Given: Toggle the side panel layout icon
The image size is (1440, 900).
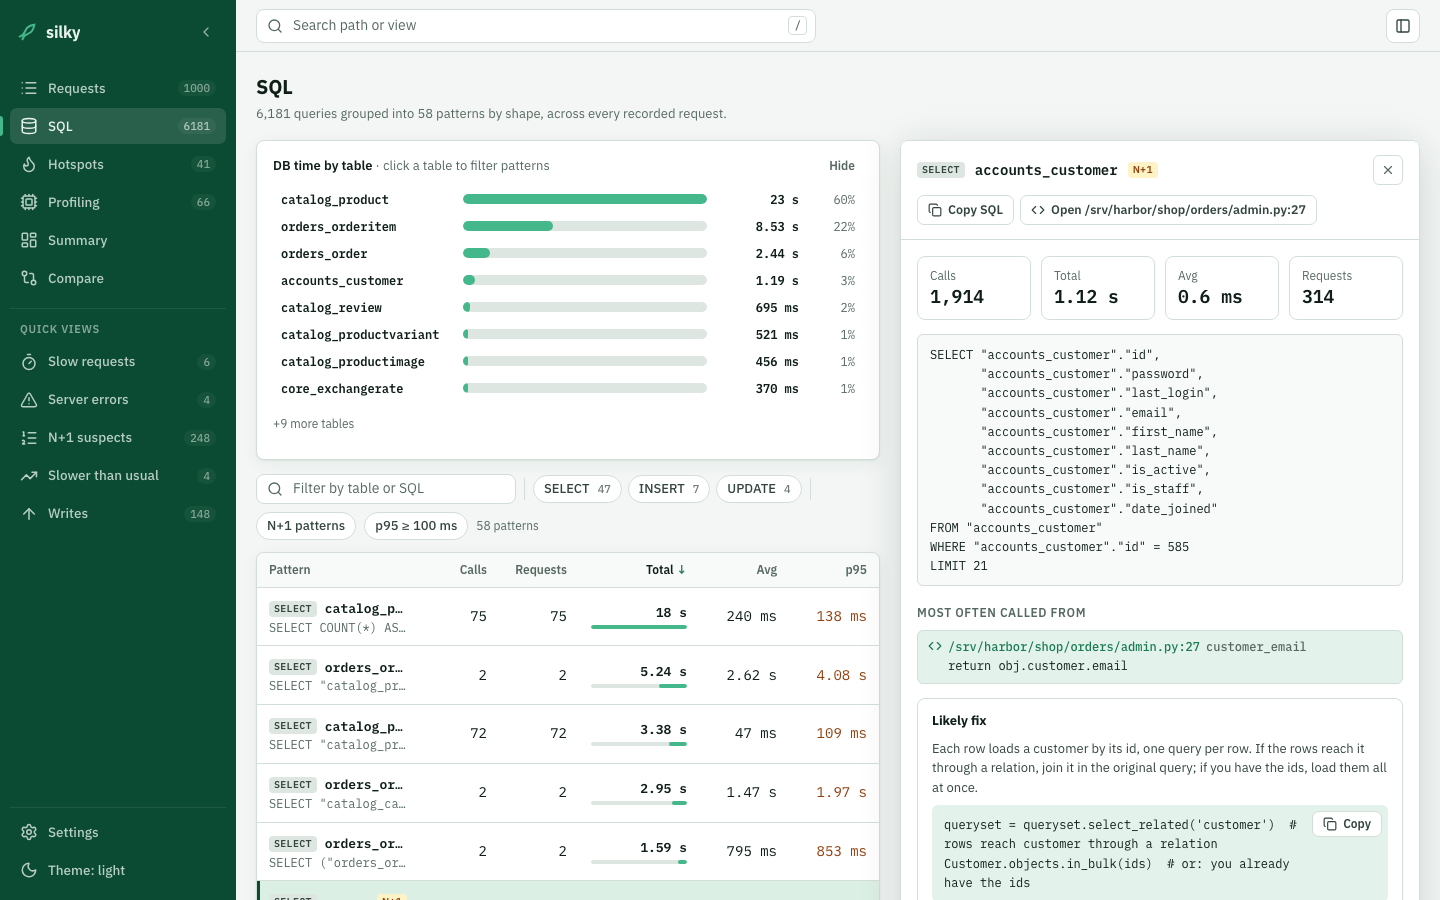Looking at the screenshot, I should (x=1403, y=26).
